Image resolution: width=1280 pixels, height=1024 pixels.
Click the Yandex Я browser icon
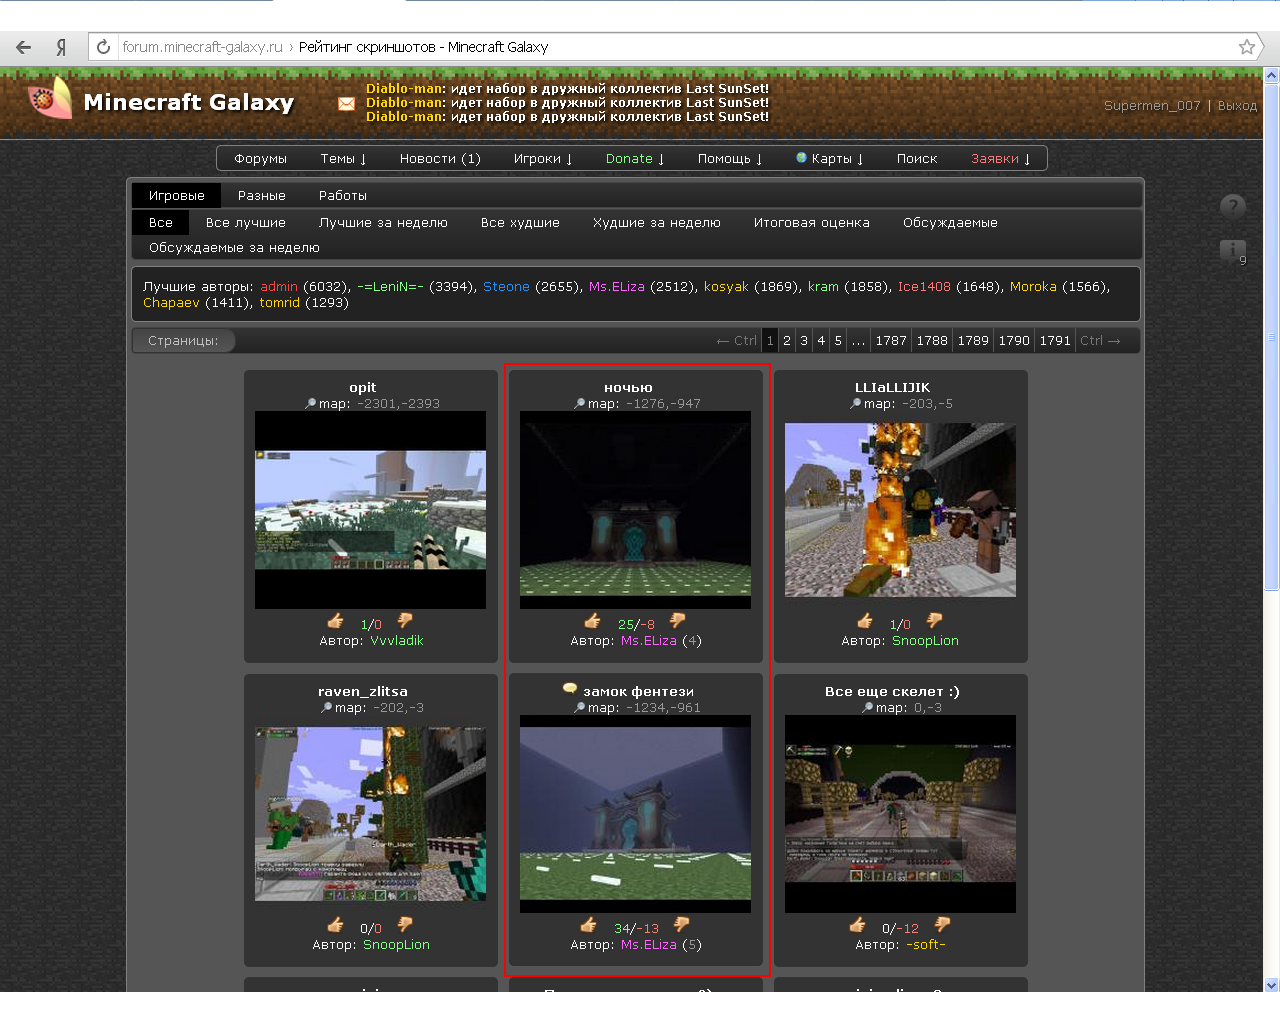tap(62, 47)
